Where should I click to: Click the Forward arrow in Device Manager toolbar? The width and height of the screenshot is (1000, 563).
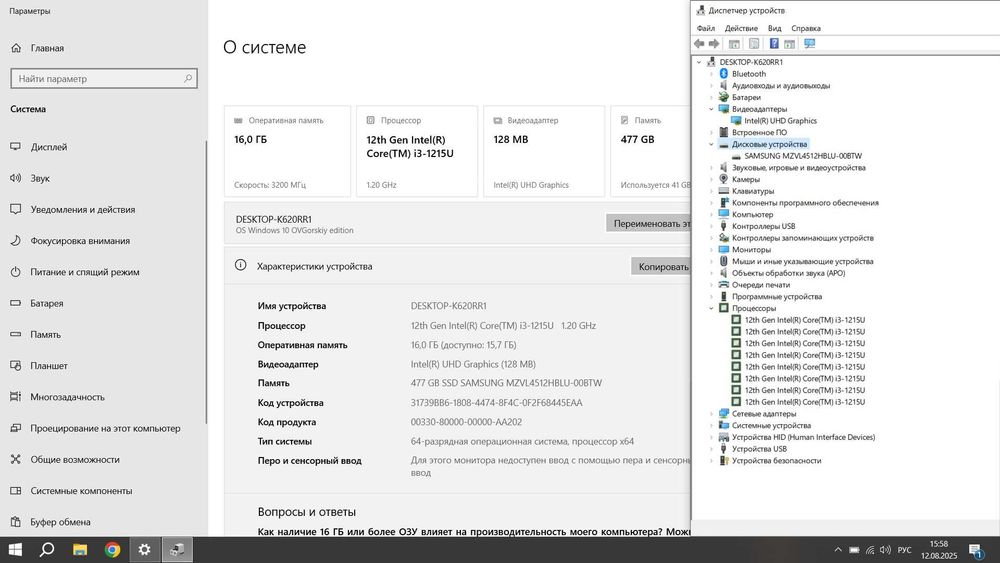pos(714,44)
